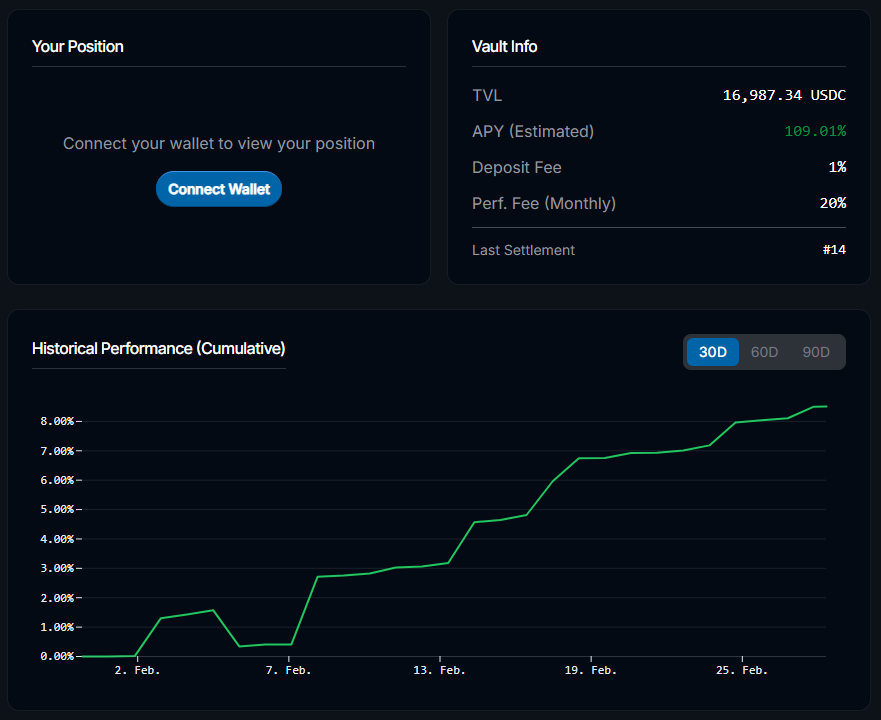The image size is (881, 720).
Task: Click the 'TVL' label
Action: [487, 96]
